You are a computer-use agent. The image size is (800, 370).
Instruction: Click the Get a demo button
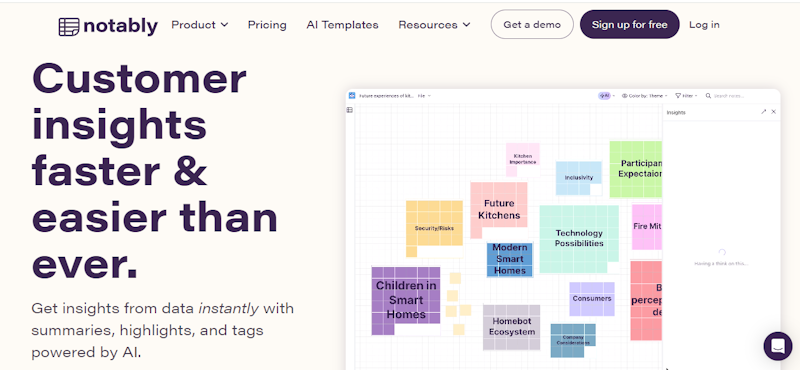tap(532, 24)
